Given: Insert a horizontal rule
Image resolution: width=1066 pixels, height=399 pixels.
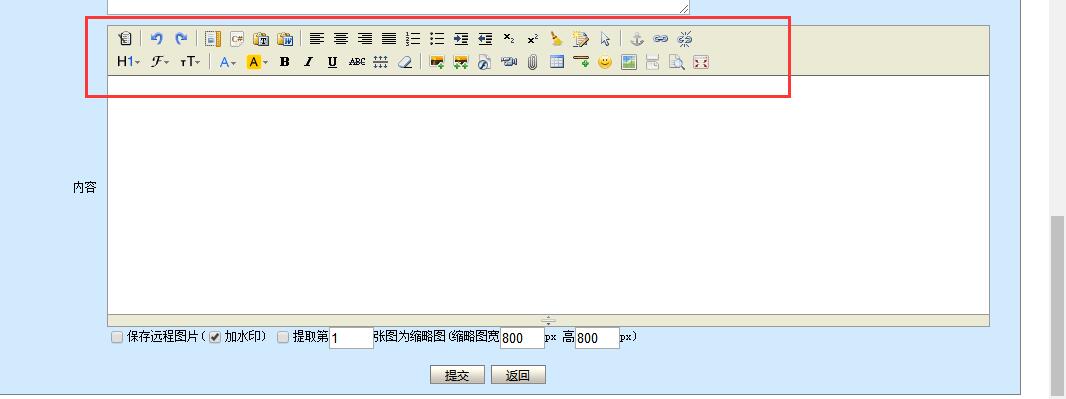Looking at the screenshot, I should tap(581, 62).
